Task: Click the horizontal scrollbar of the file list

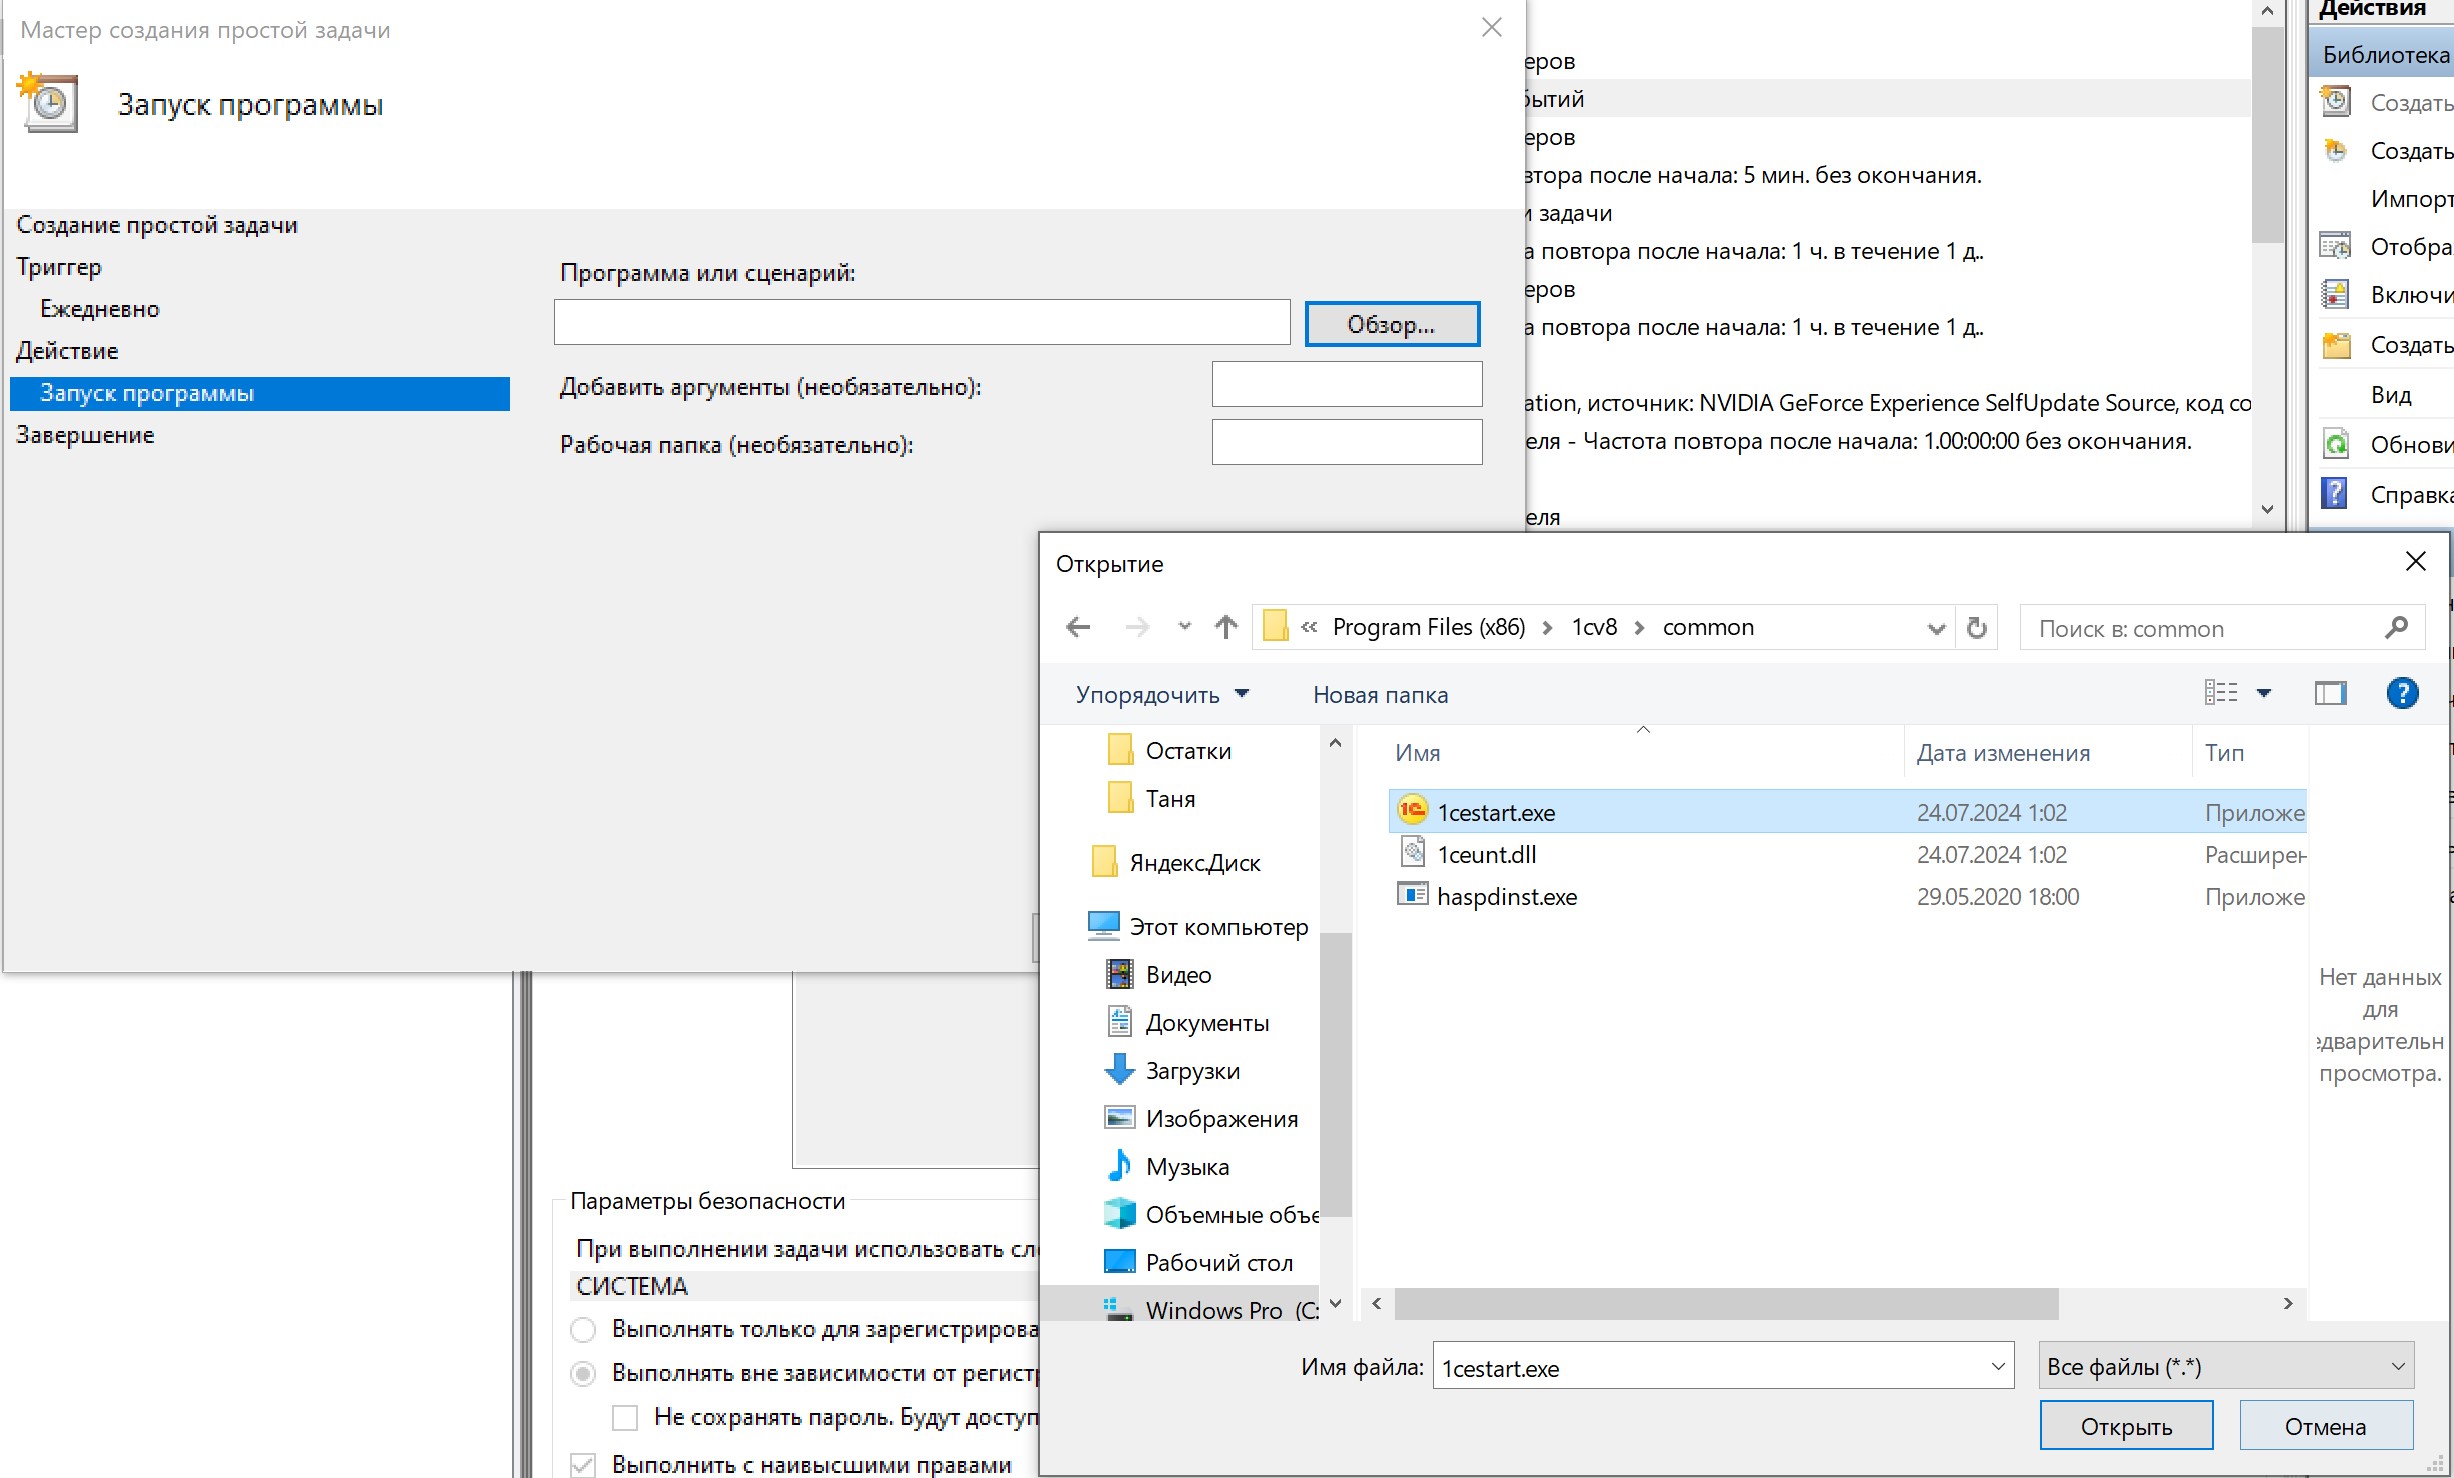Action: pyautogui.click(x=1726, y=1303)
